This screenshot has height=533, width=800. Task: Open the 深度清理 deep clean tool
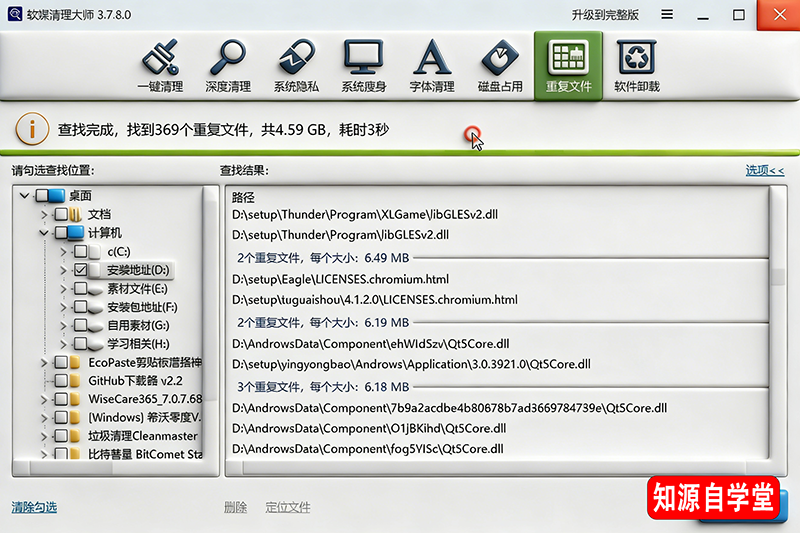pyautogui.click(x=228, y=66)
